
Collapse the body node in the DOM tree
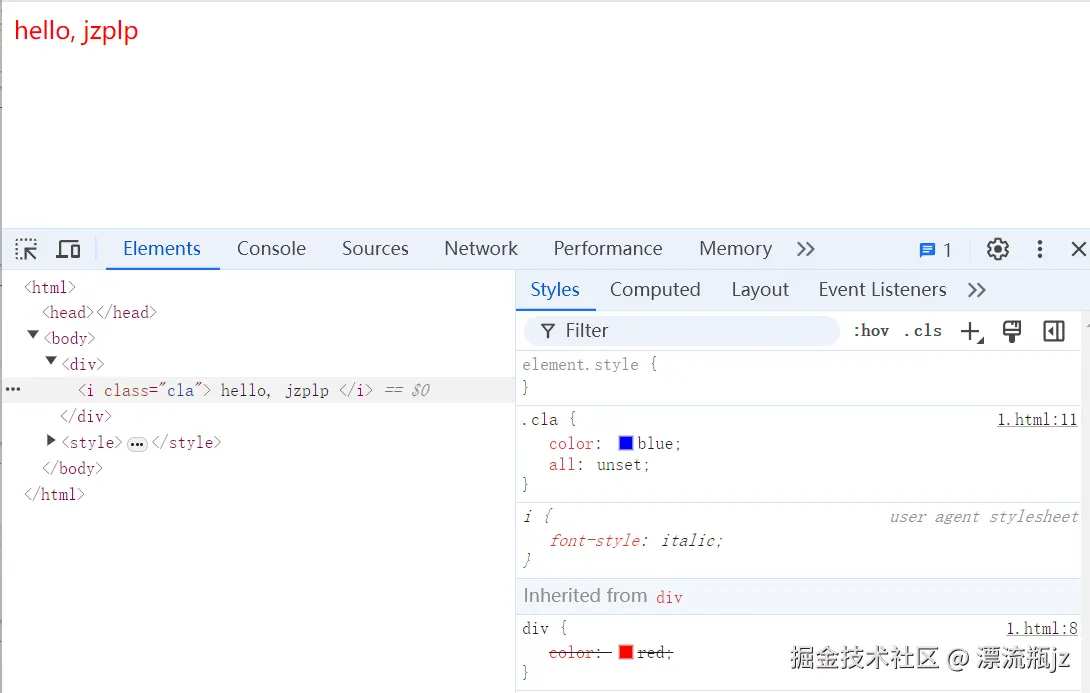coord(32,338)
